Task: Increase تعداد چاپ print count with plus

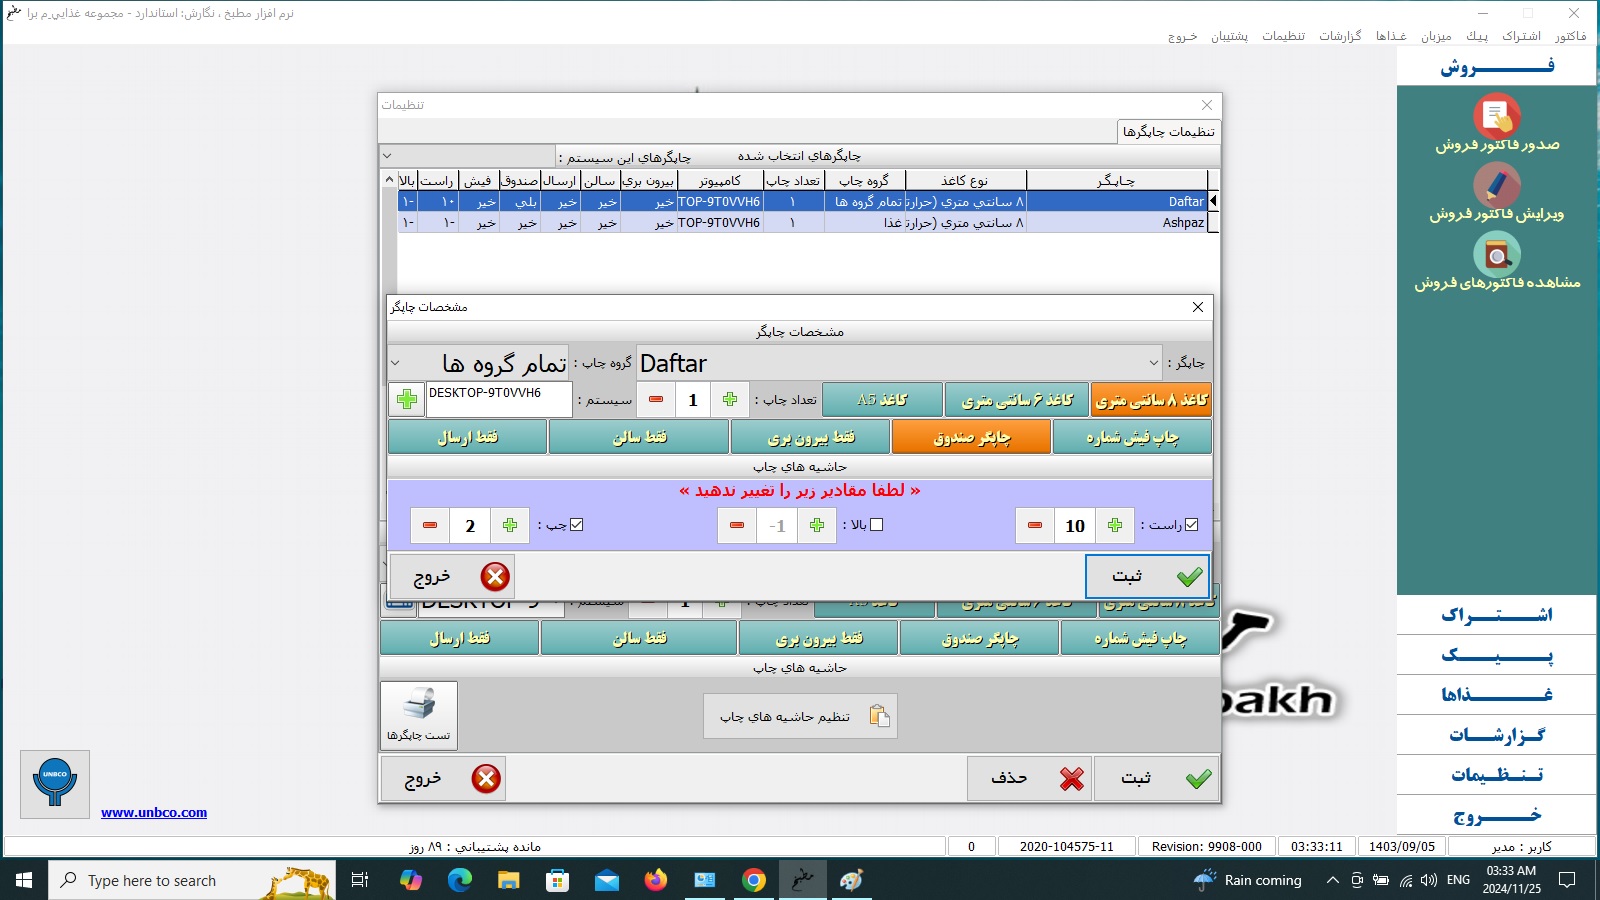Action: click(730, 400)
